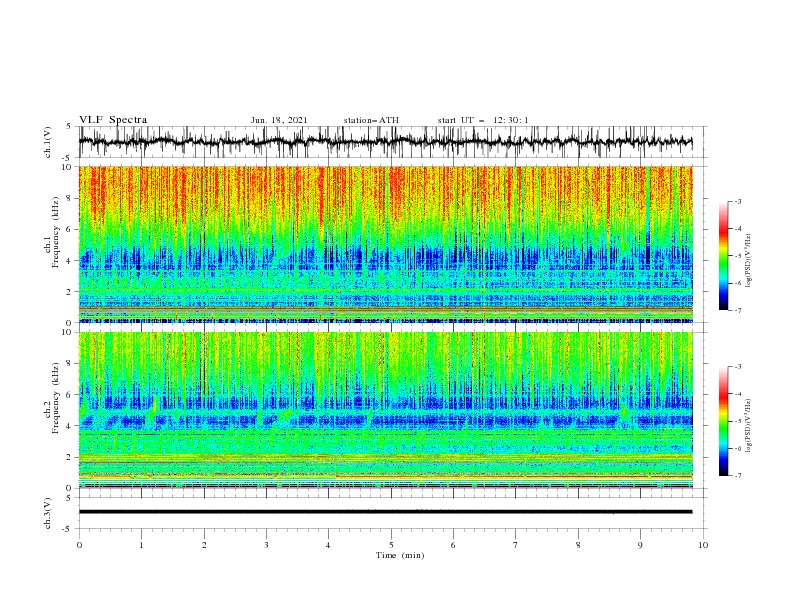Click the ch.1 "Frequency (kHz)" axis label
The image size is (792, 612).
click(x=56, y=230)
